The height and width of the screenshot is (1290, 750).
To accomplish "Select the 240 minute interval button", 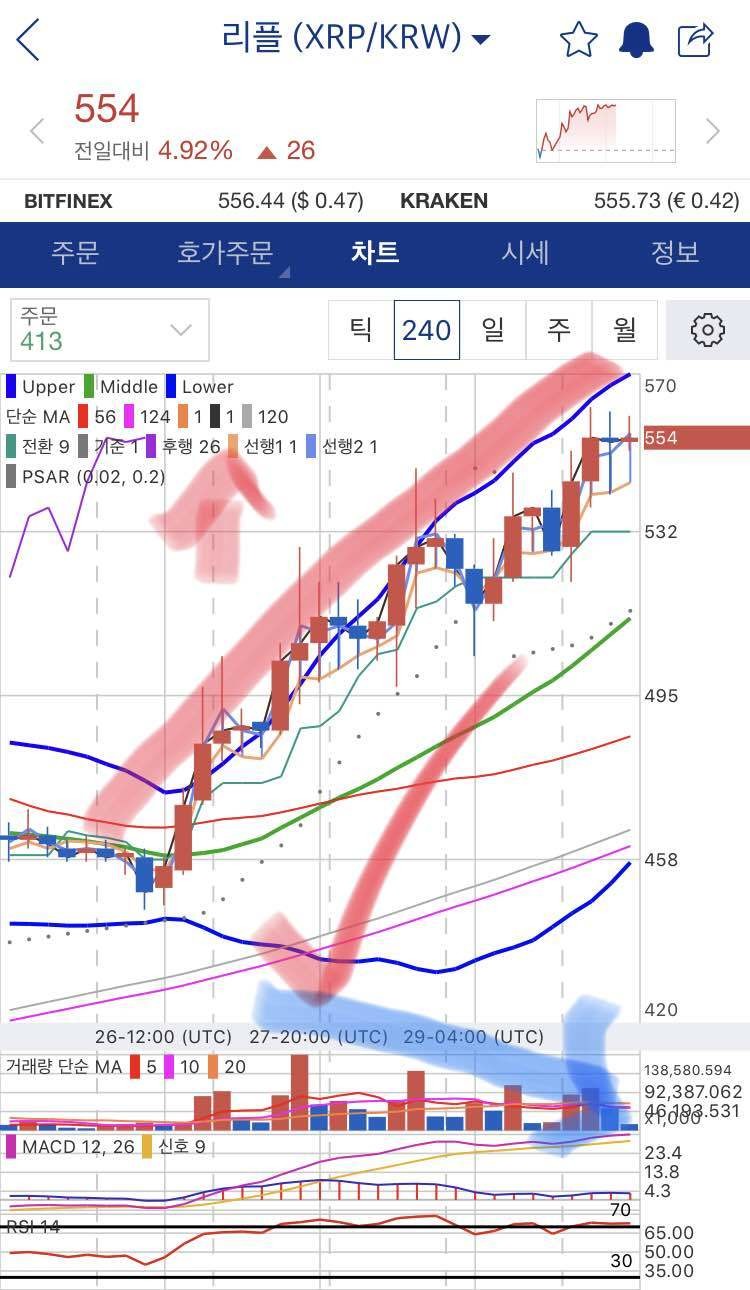I will click(427, 329).
